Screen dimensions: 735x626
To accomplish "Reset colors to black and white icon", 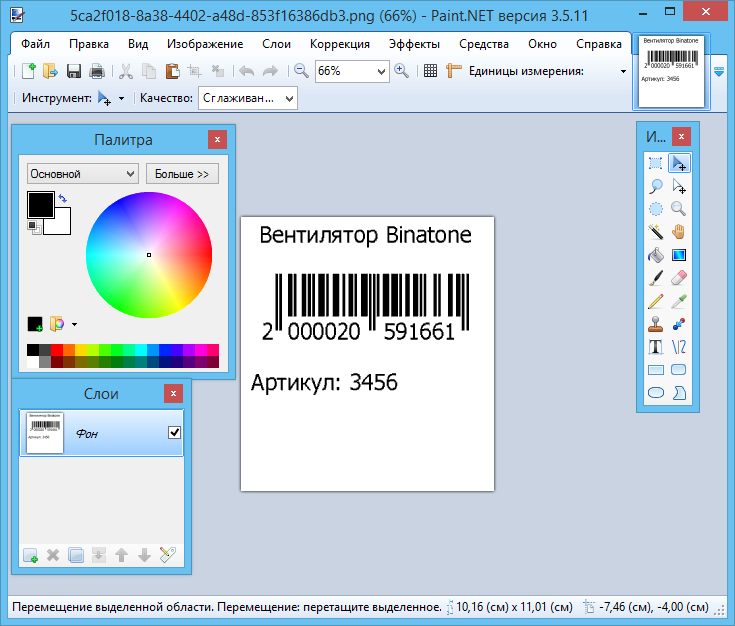I will [x=34, y=228].
